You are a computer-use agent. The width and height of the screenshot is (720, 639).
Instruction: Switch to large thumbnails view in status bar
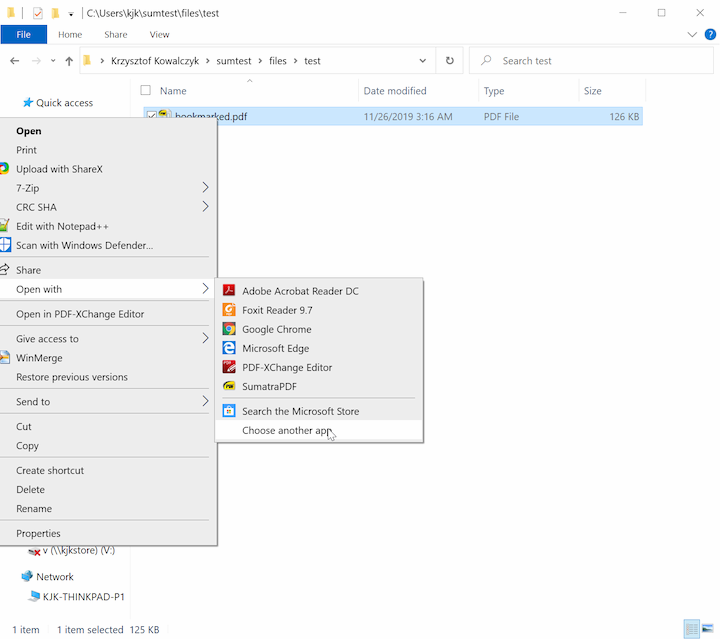point(707,629)
